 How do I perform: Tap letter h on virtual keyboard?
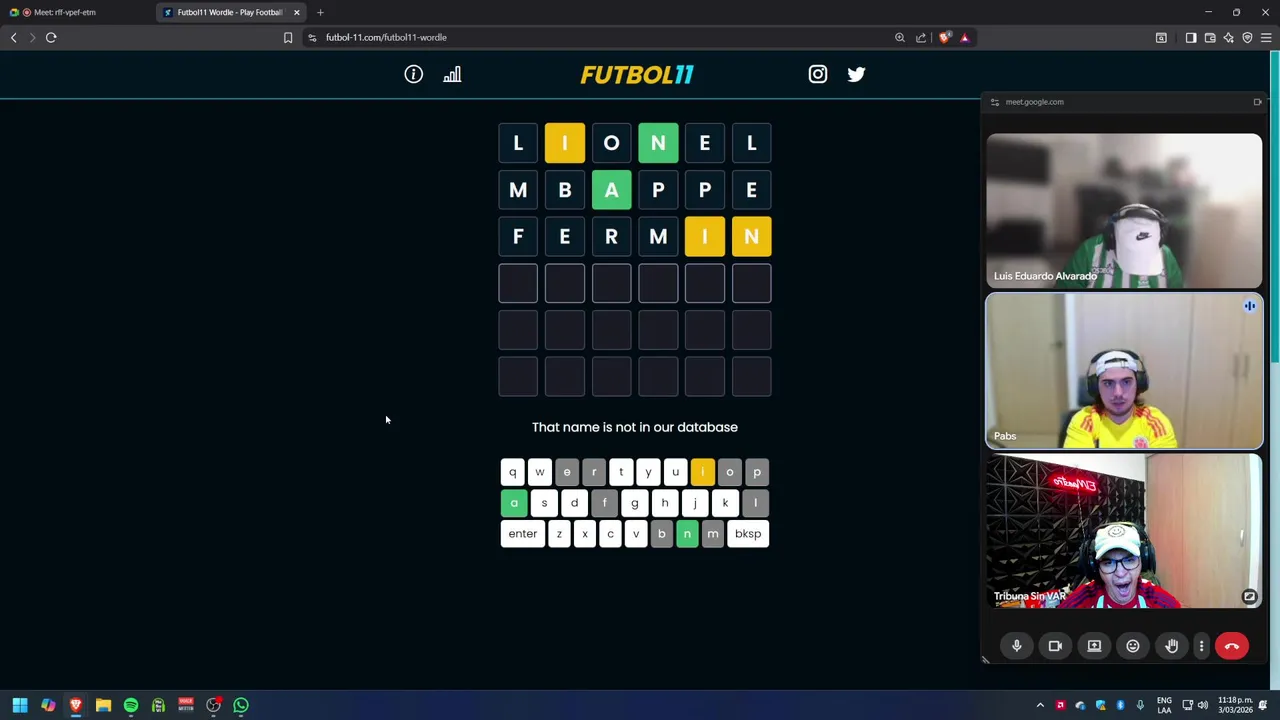(664, 503)
